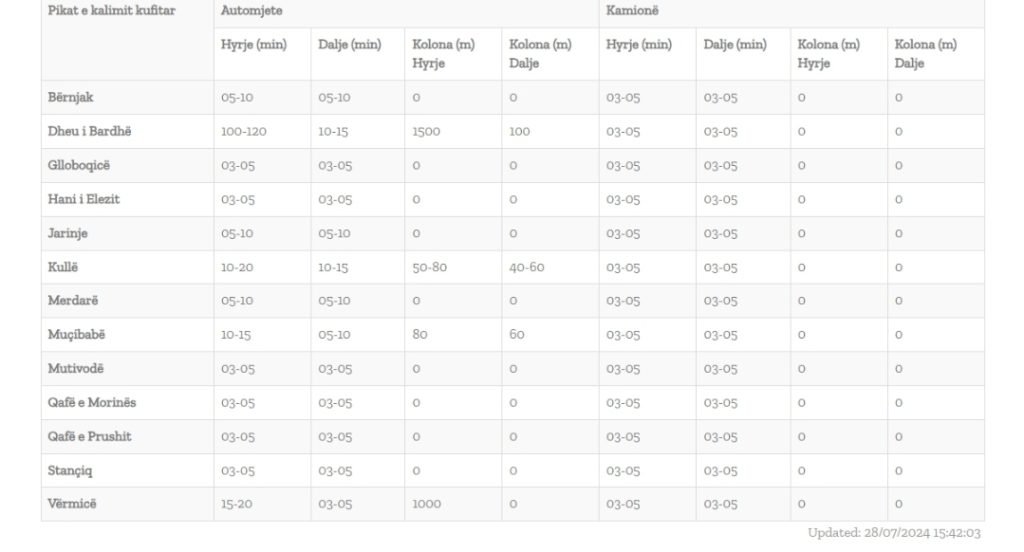Click Dheu i Bardhë row label
Screen dimensions: 1024x552
89,131
